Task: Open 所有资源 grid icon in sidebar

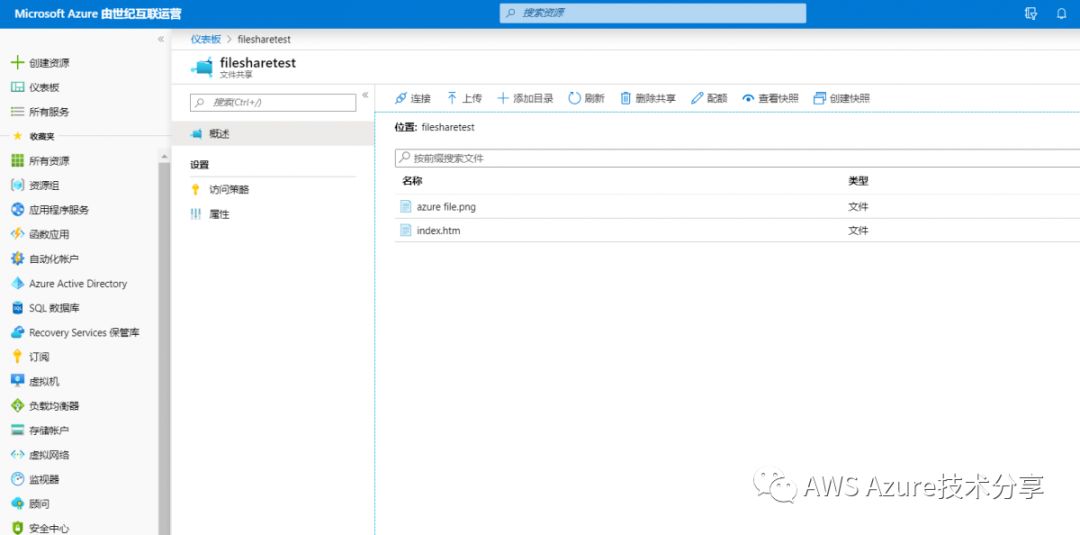Action: (17, 160)
